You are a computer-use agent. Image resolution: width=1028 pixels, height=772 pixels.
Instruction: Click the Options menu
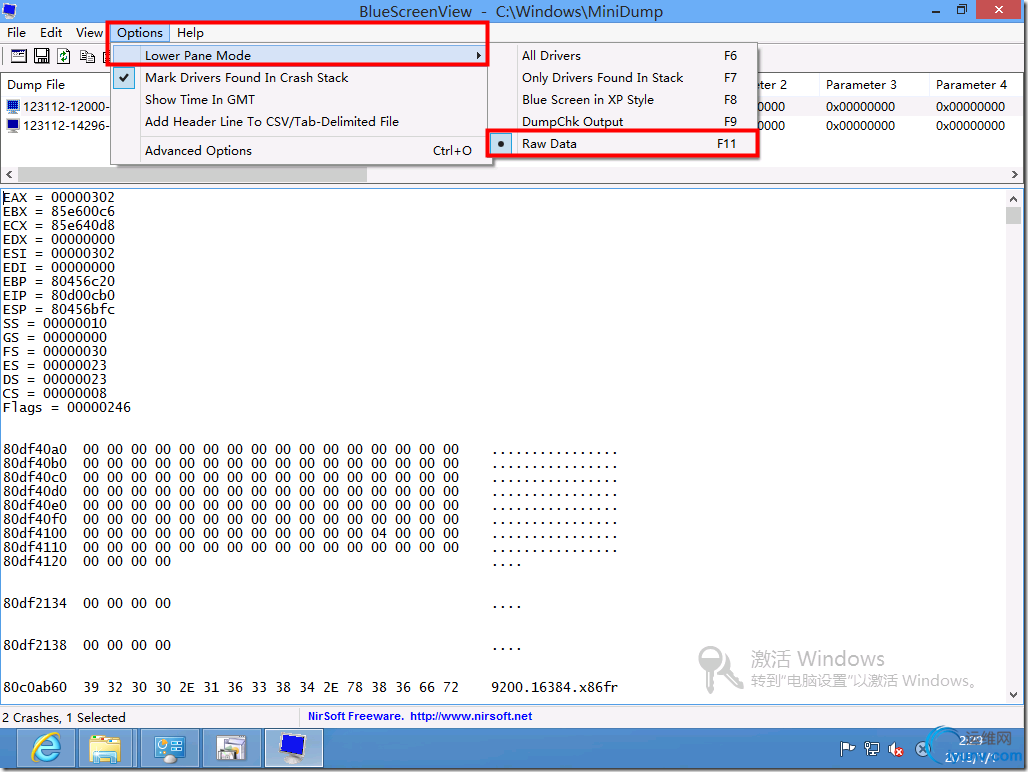click(x=140, y=32)
